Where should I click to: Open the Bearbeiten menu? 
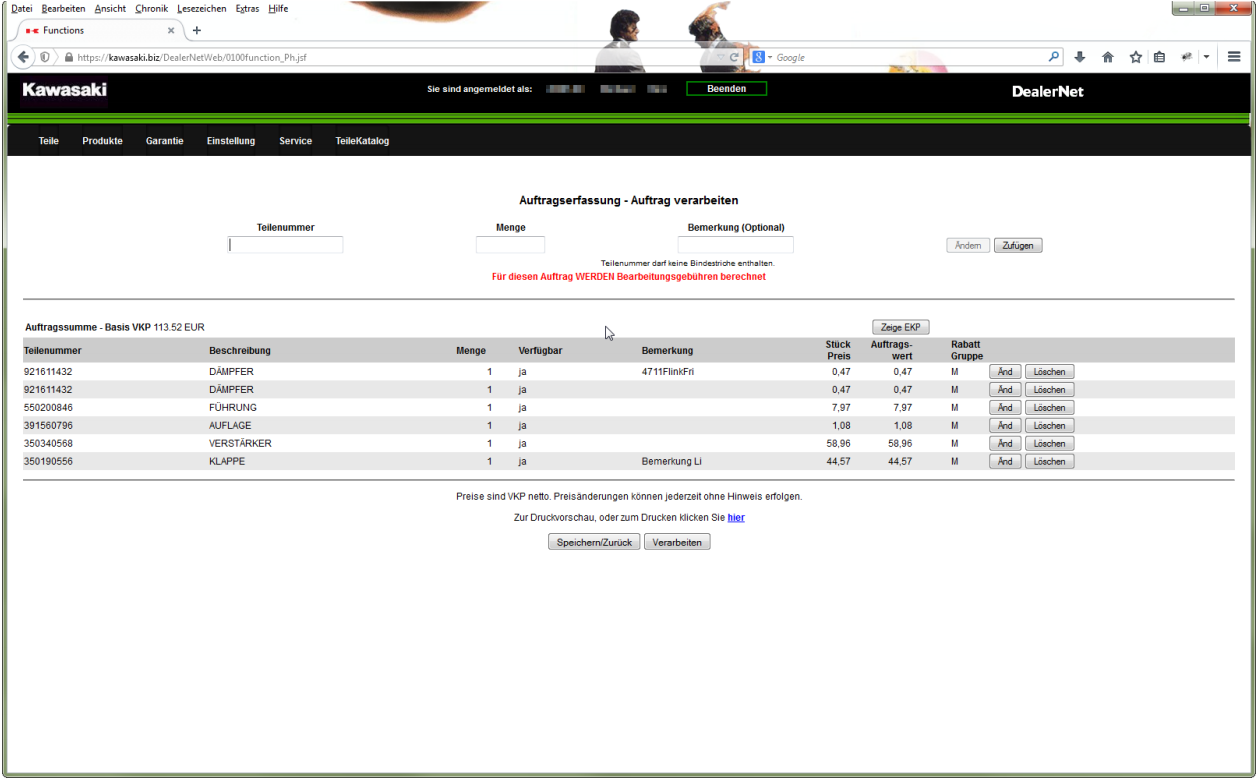(x=63, y=8)
